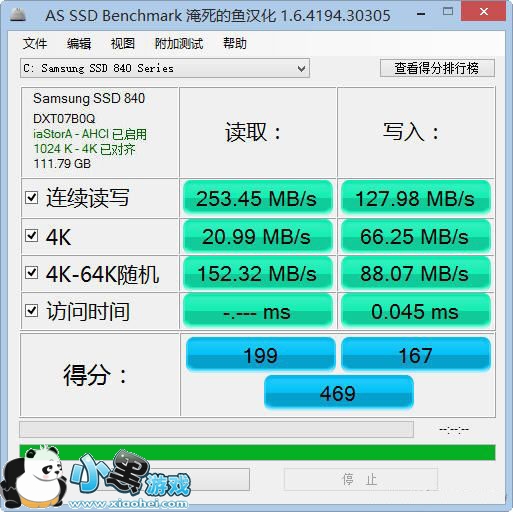Open the 文件 menu

[x=35, y=43]
